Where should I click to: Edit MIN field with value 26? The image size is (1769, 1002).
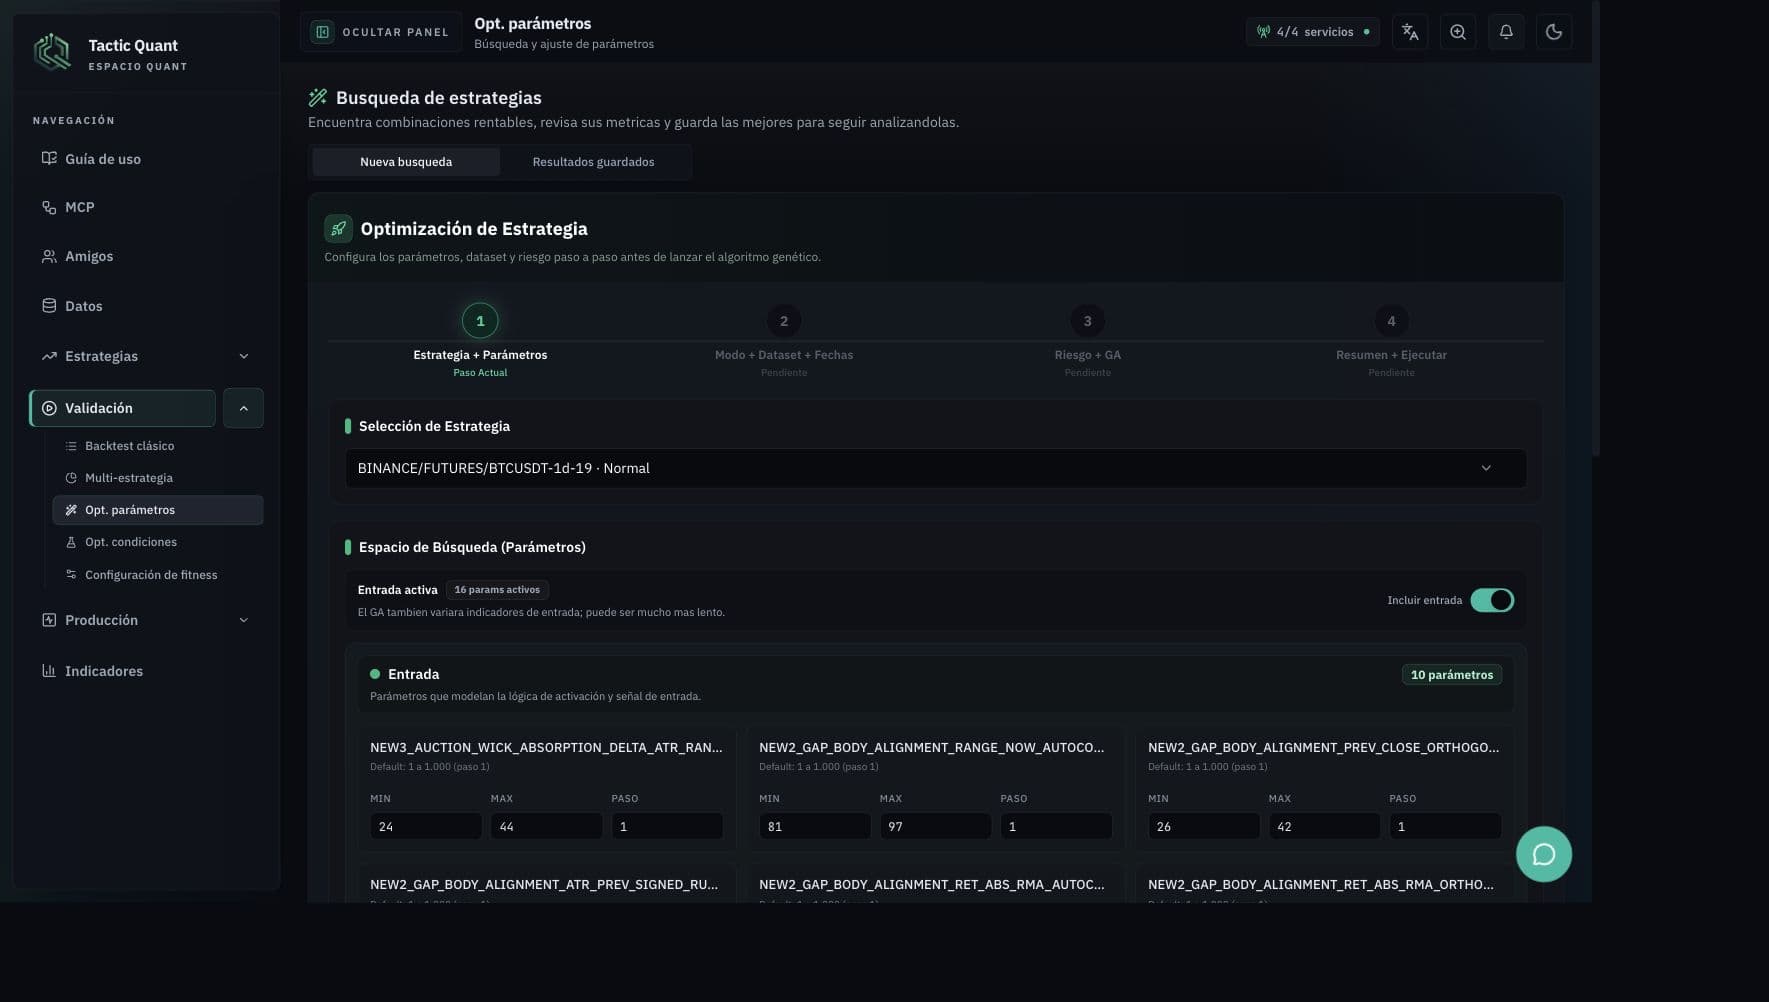click(x=1204, y=827)
